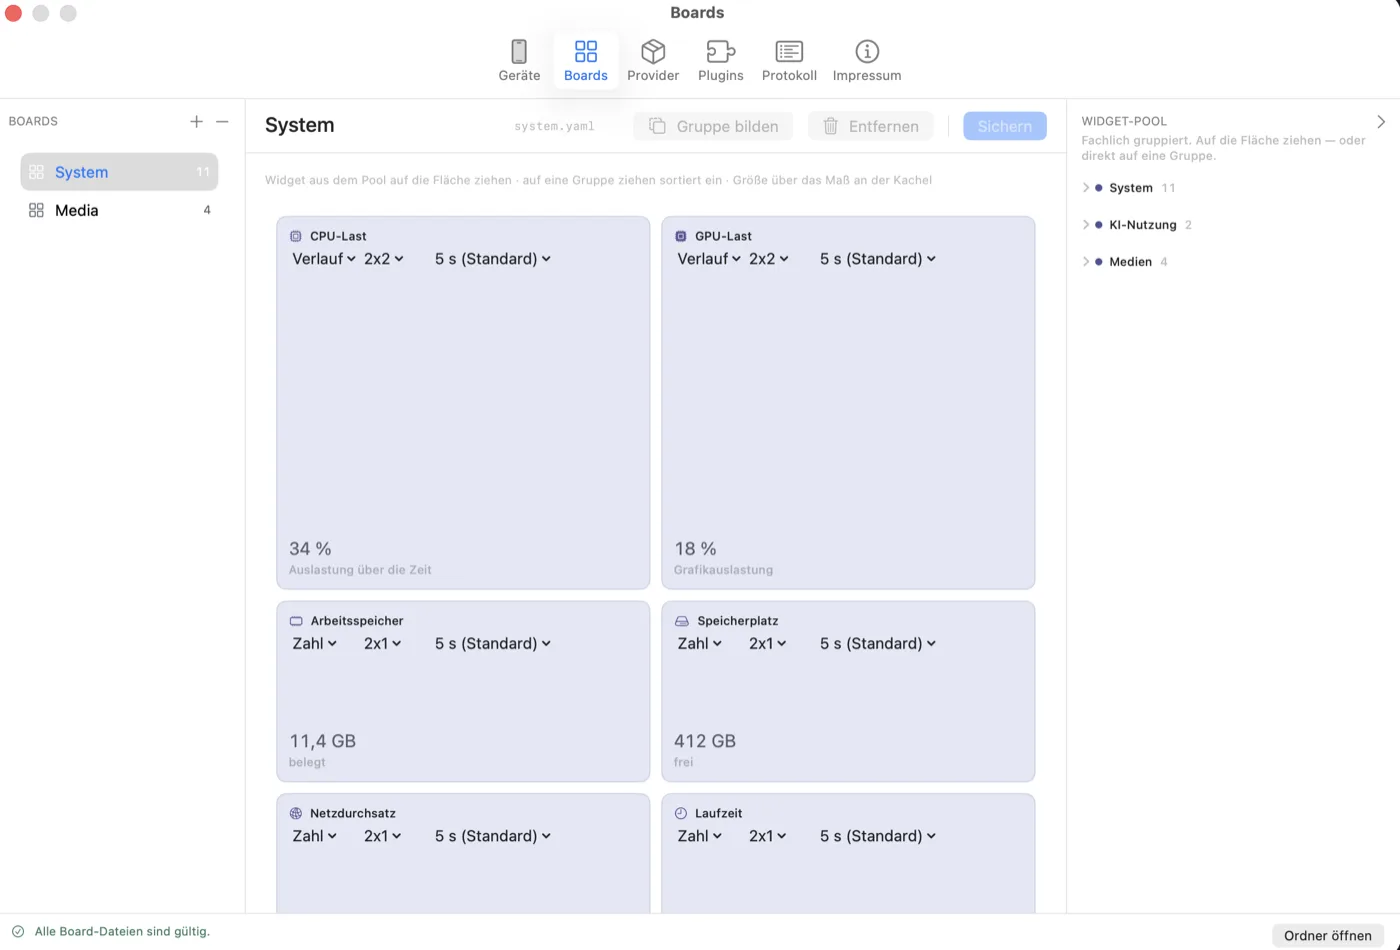Open Netzdurchsatz interval dropdown

[493, 836]
